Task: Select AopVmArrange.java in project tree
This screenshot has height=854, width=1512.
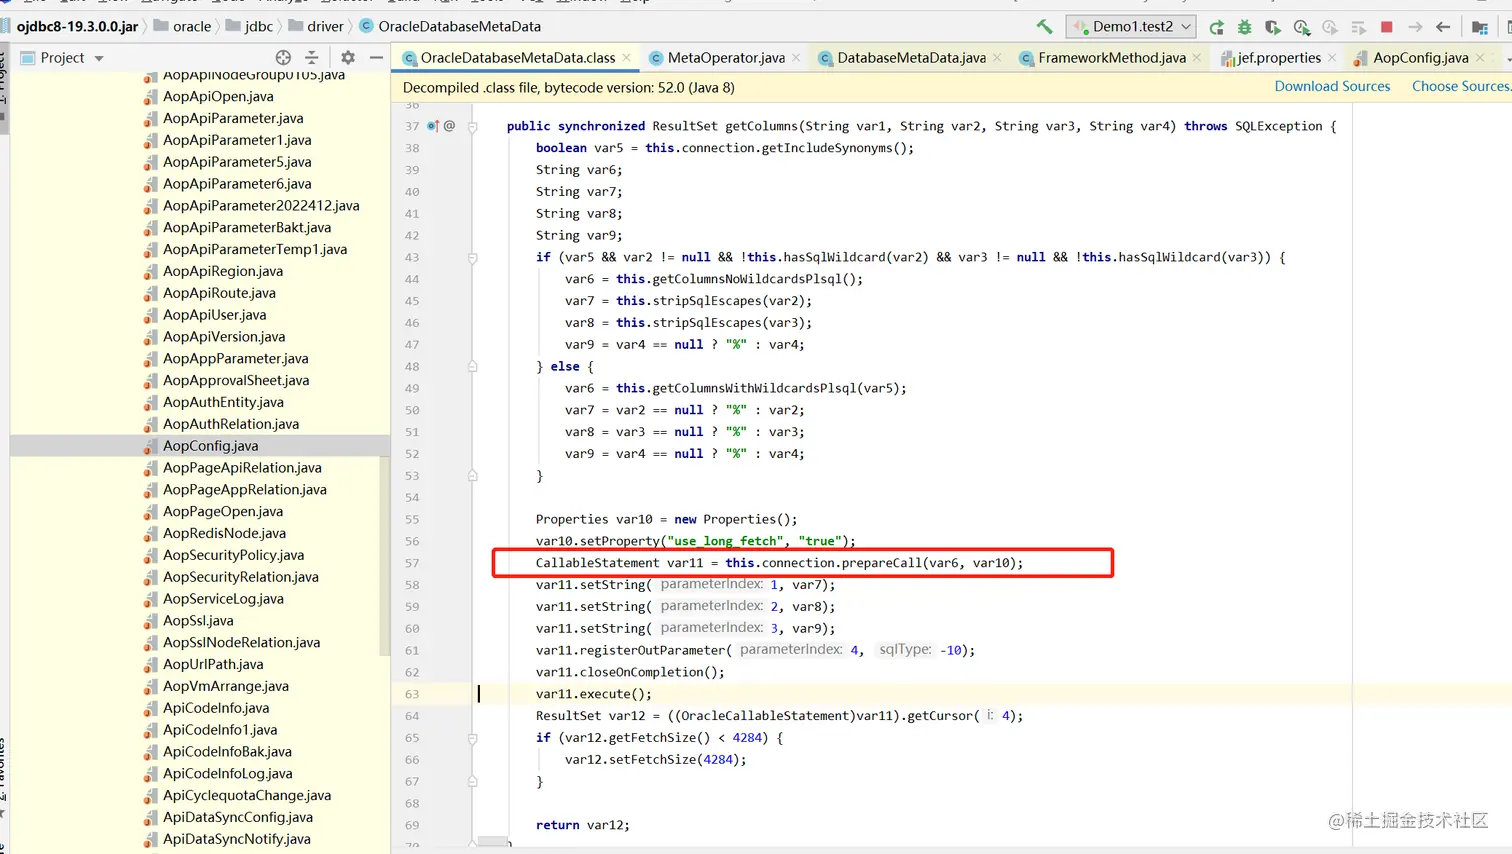Action: [x=226, y=687]
